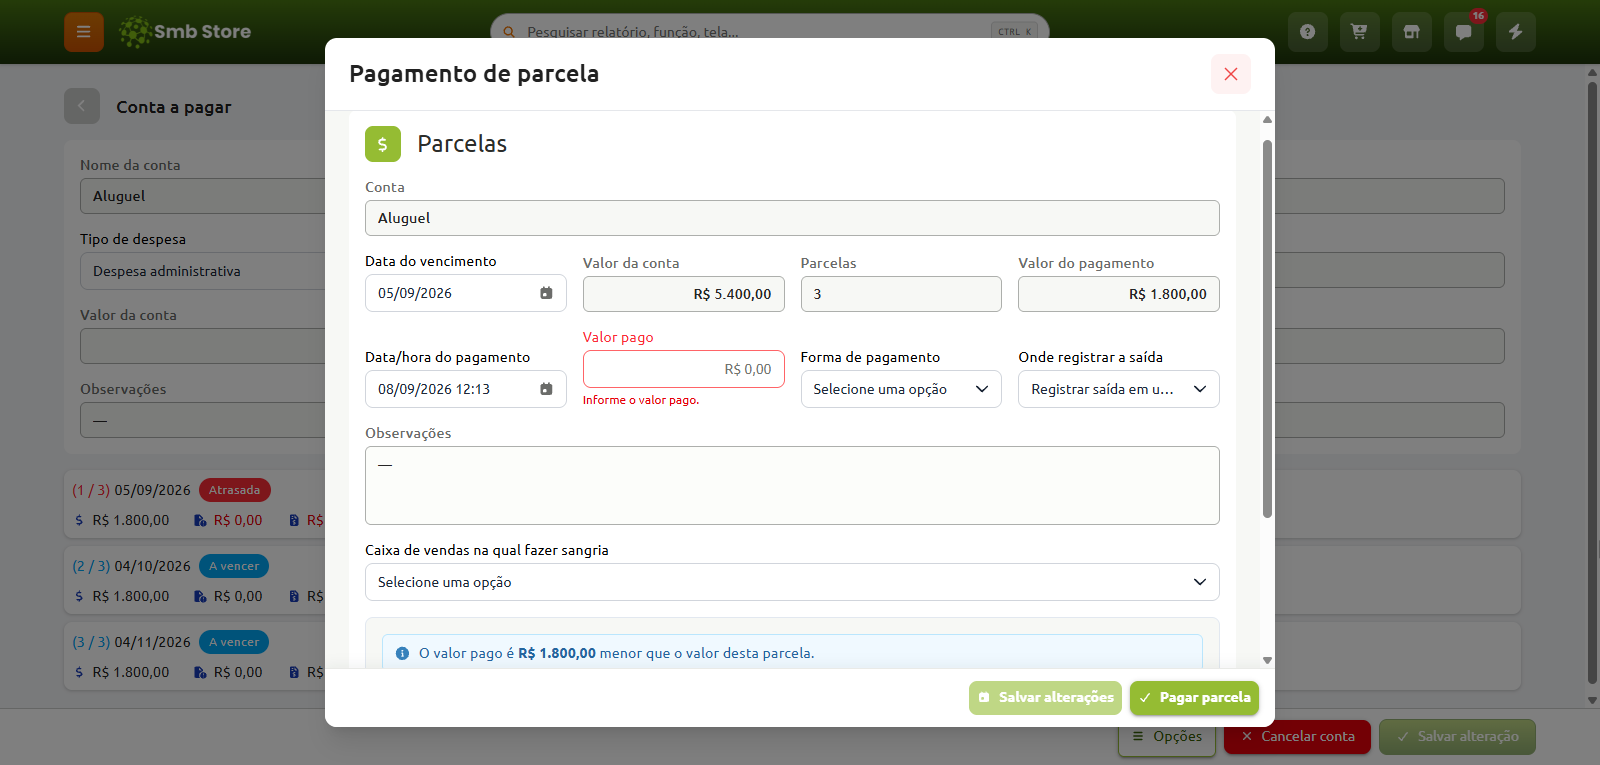Click the (1 / 3) 05/09/2026 installment text
The height and width of the screenshot is (765, 1600).
[131, 490]
